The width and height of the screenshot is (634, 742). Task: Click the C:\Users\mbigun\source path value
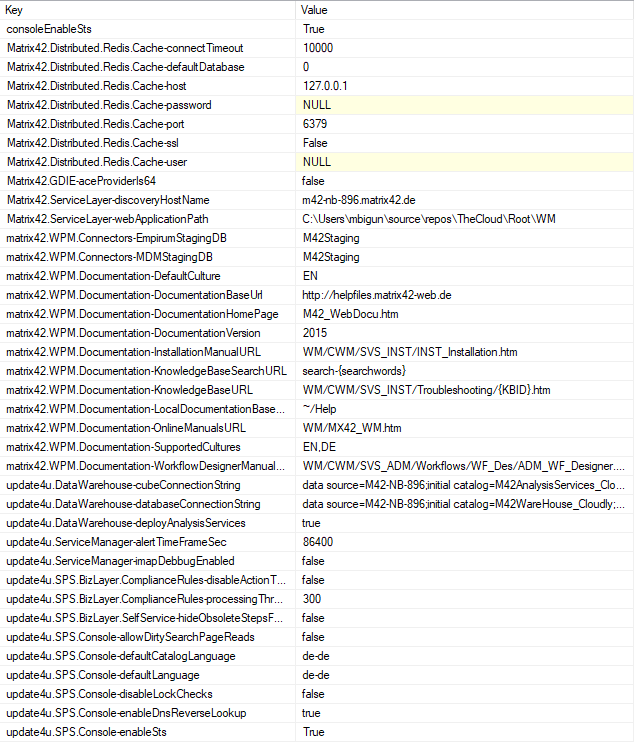465,219
